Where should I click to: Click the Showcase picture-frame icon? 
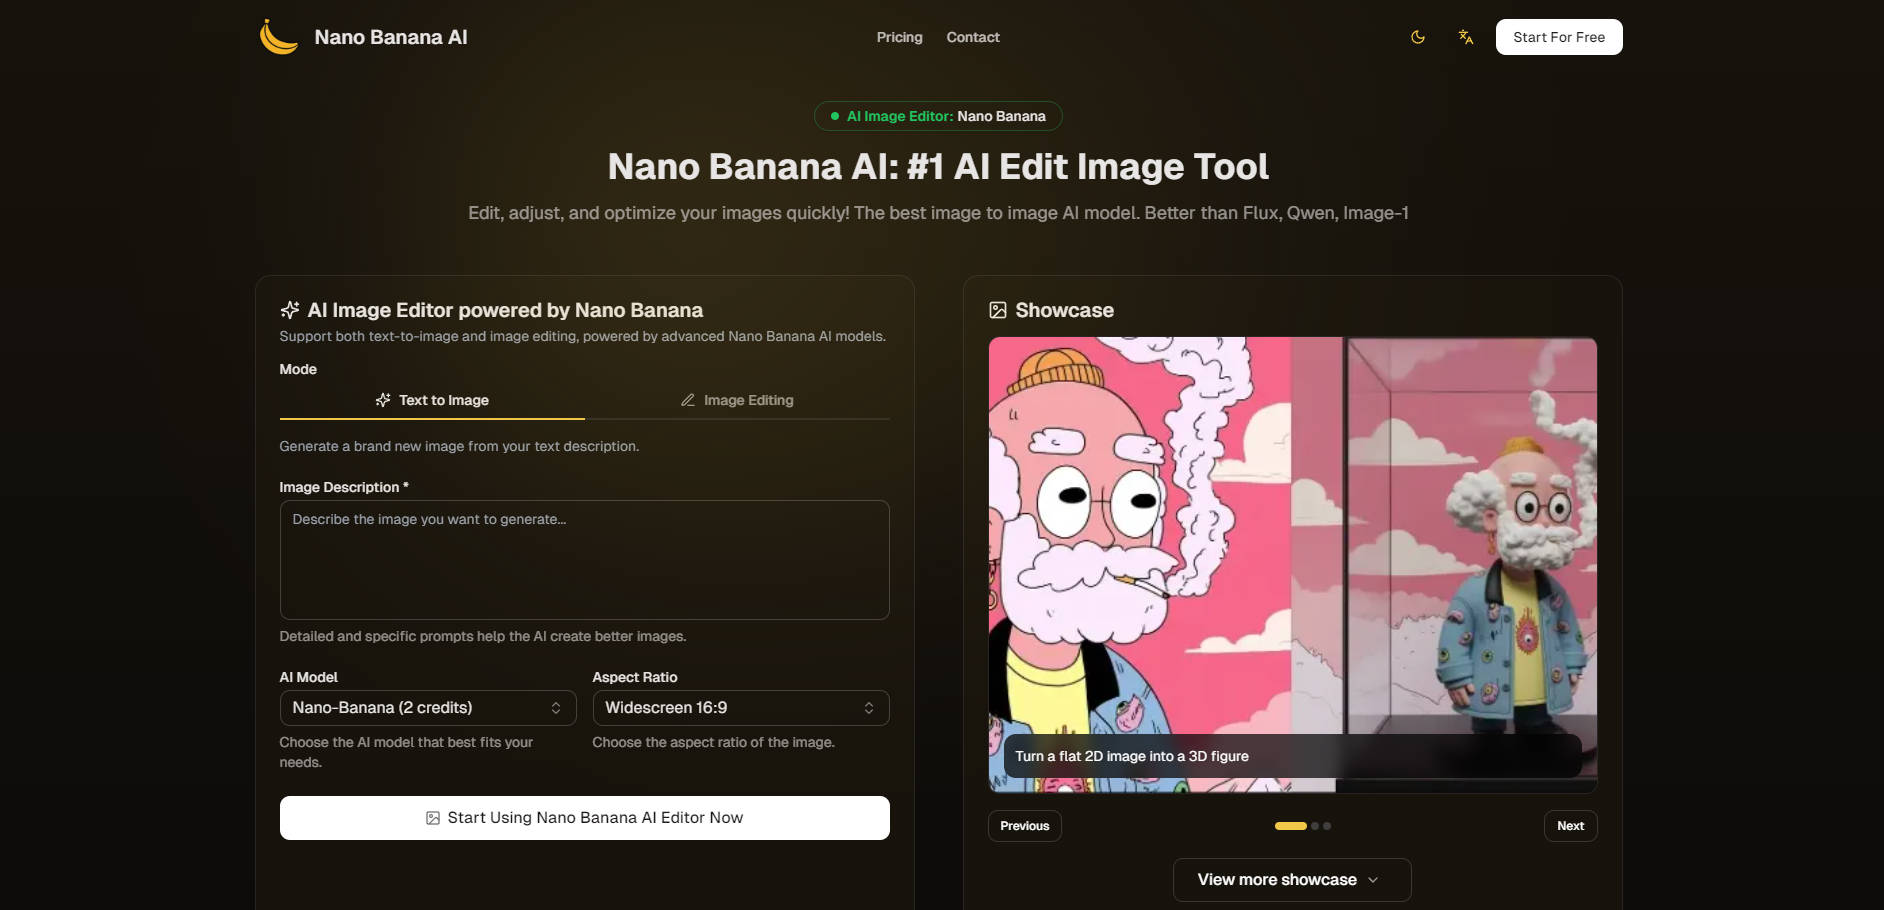pyautogui.click(x=997, y=310)
